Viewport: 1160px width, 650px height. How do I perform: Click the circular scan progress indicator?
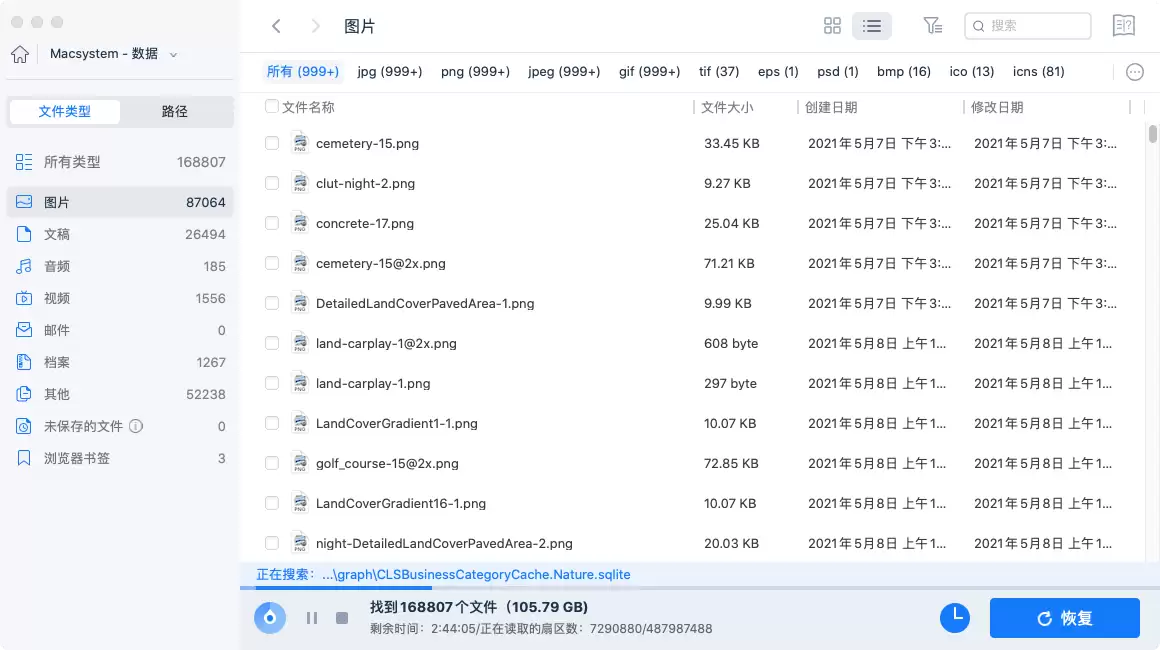tap(269, 617)
